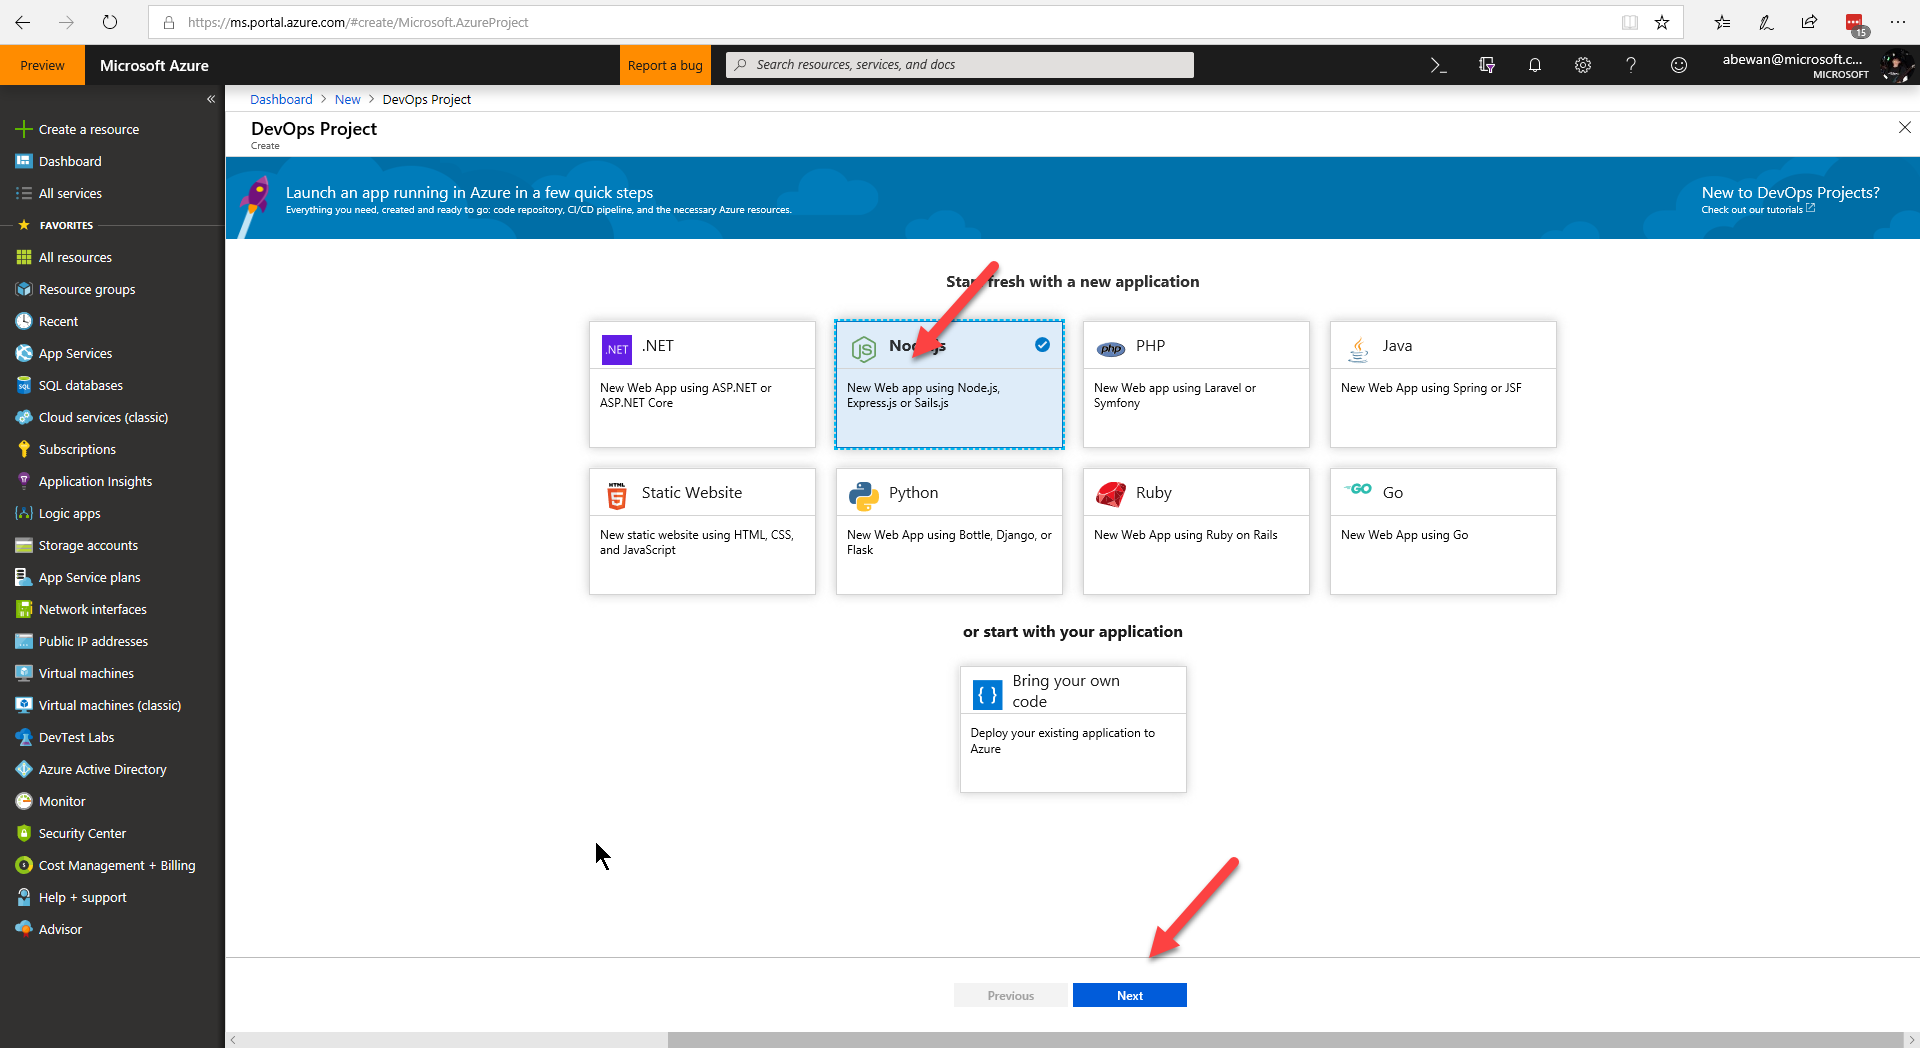Click the Resource groups cube icon
Viewport: 1920px width, 1048px height.
click(24, 289)
